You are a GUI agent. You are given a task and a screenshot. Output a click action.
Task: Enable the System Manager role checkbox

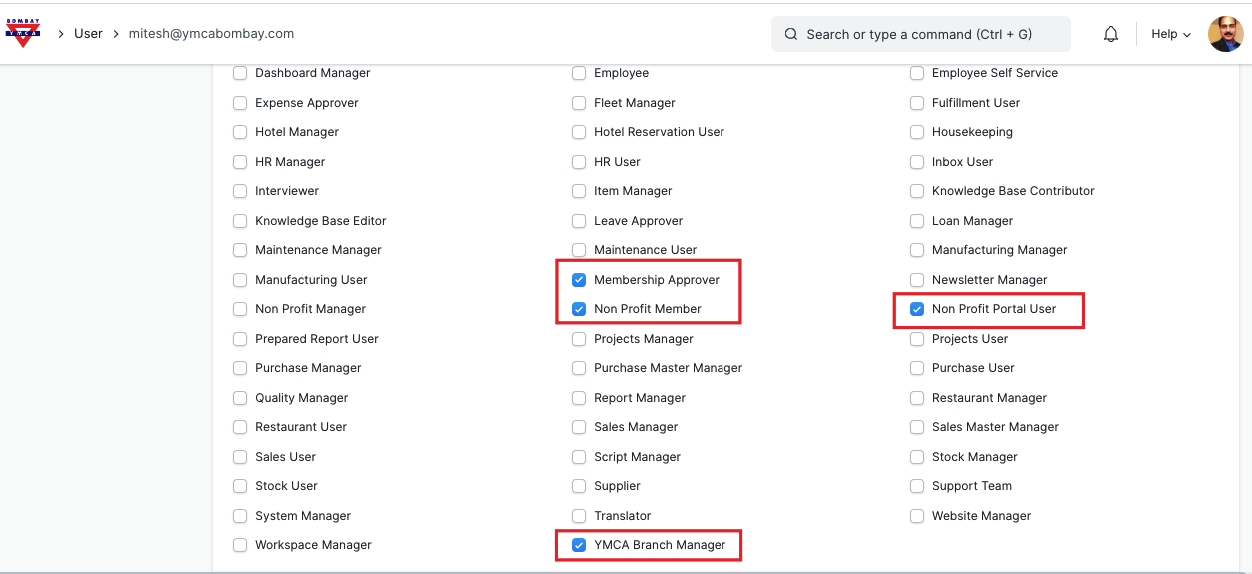tap(240, 516)
